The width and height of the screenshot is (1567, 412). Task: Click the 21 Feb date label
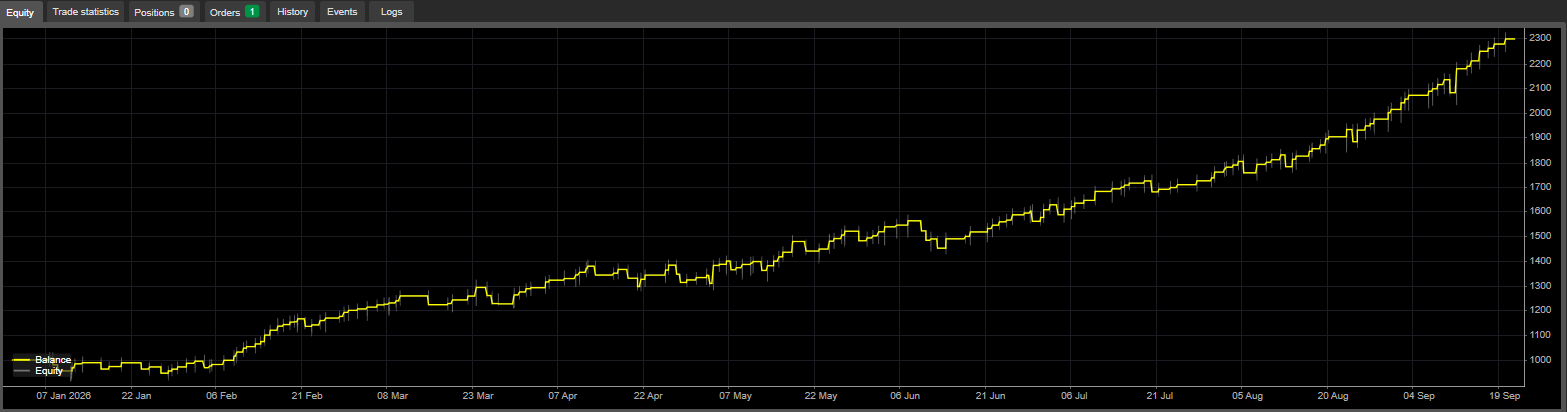coord(307,395)
